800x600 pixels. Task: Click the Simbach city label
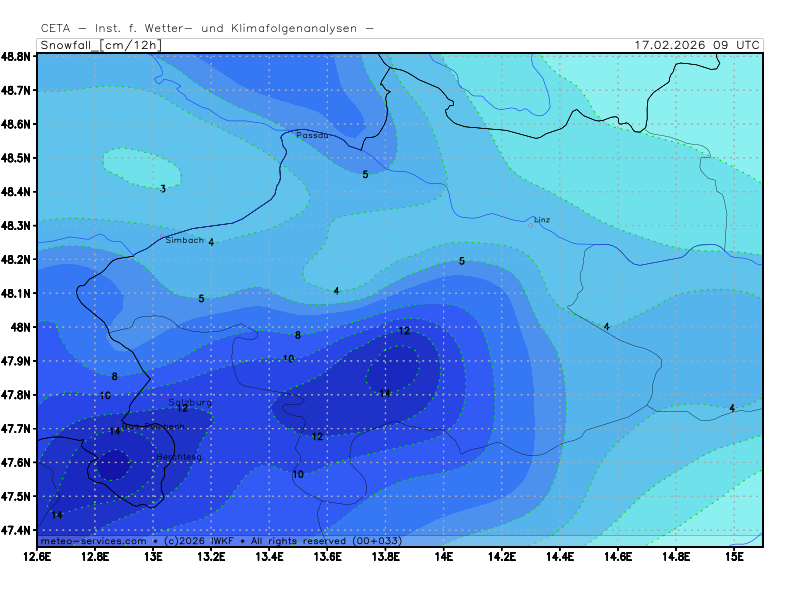tap(184, 240)
